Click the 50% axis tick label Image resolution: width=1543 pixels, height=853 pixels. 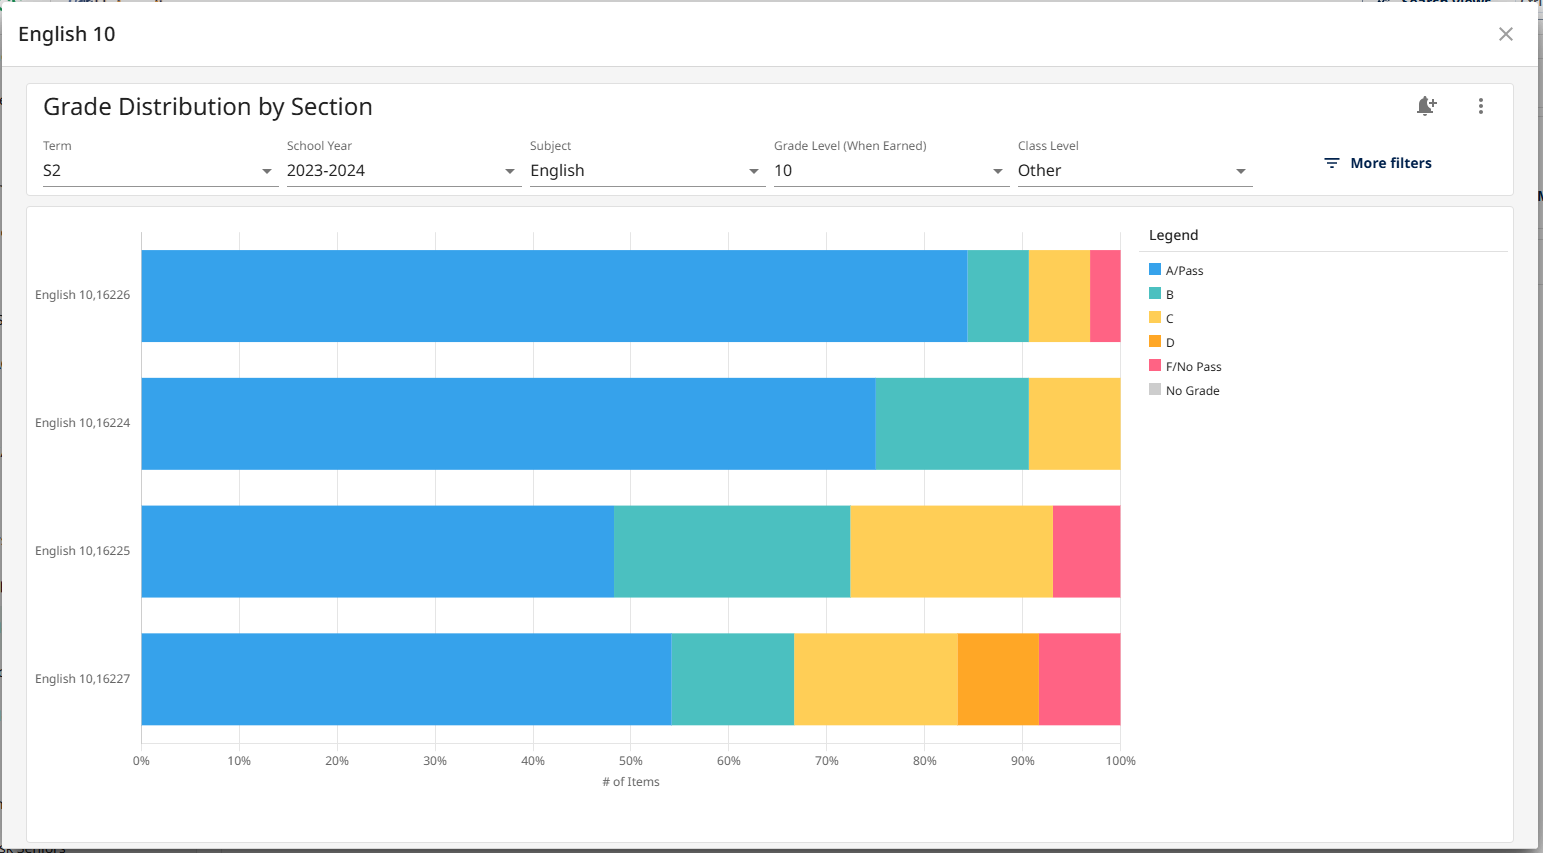coord(631,761)
